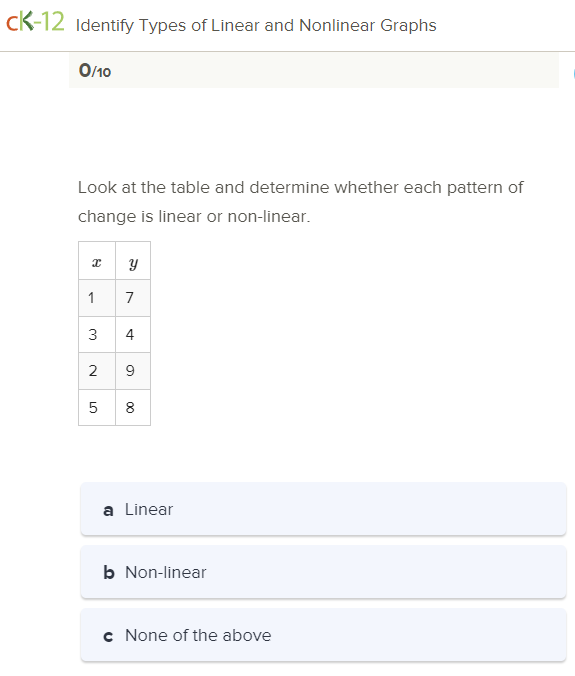
Task: Click the 0/10 score indicator
Action: [95, 71]
